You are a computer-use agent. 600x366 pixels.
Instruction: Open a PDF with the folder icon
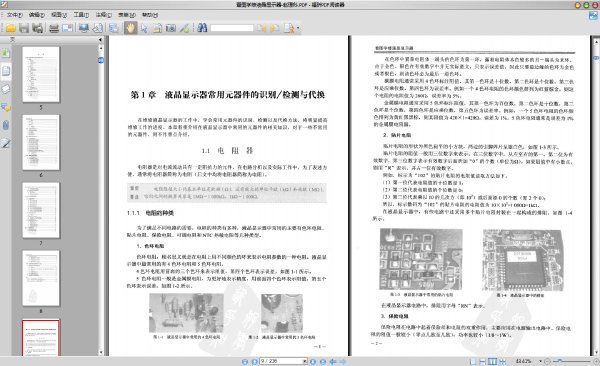[11, 28]
